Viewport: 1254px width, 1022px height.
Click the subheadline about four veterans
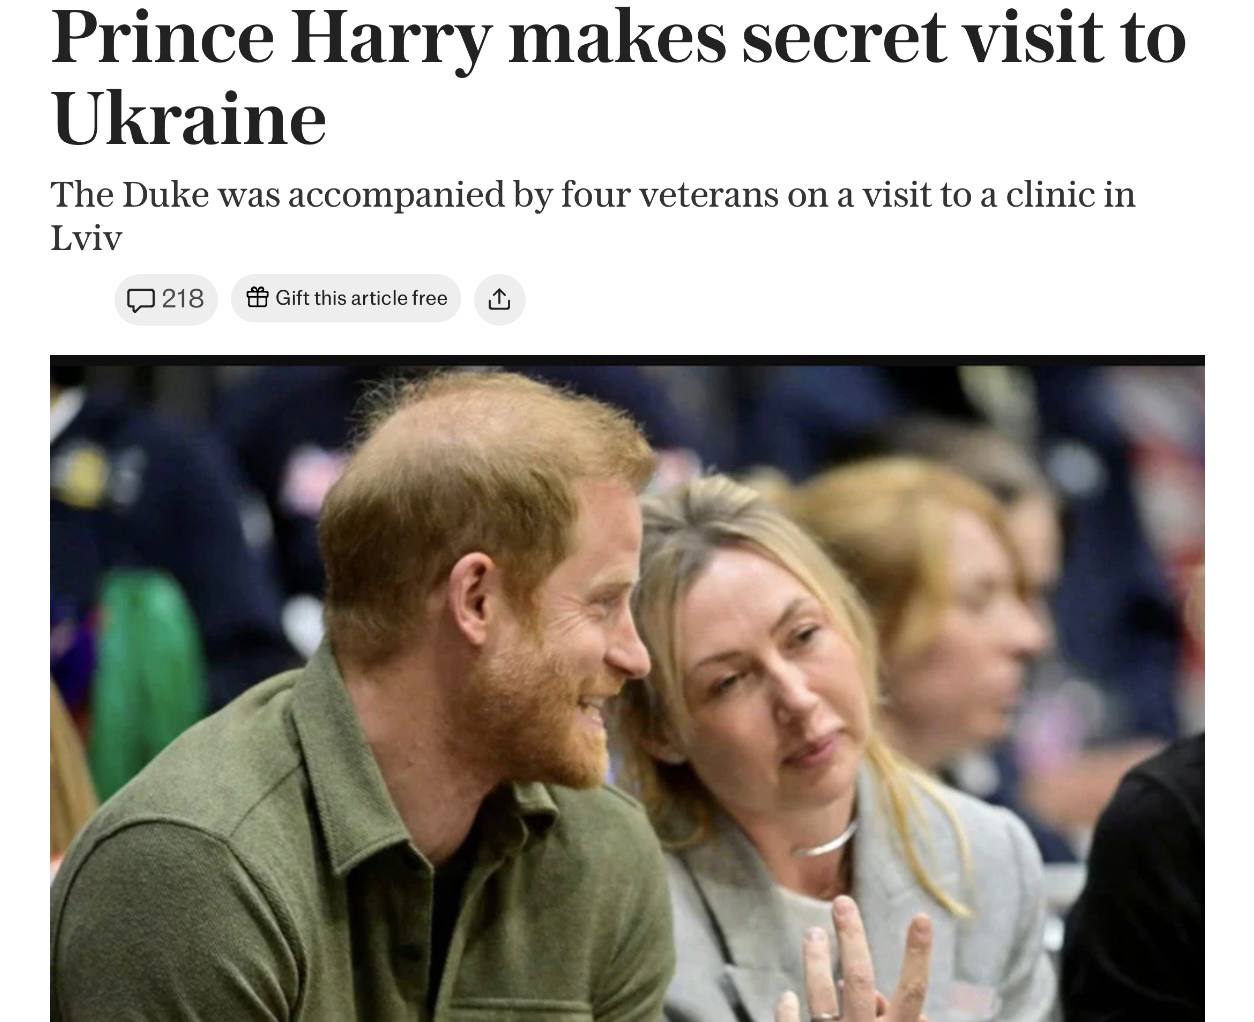click(593, 215)
